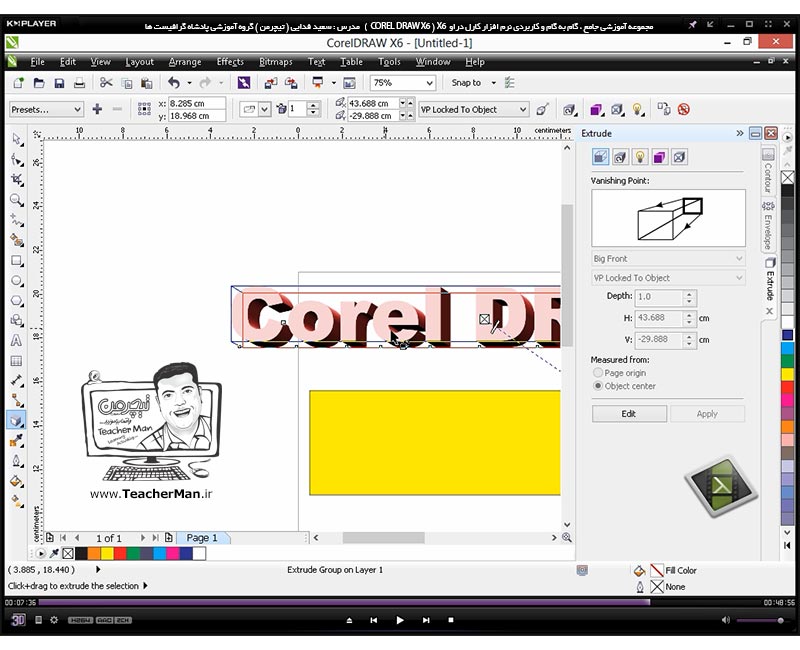The height and width of the screenshot is (650, 800).
Task: Skip to next track in KMPlayer
Action: pos(426,620)
